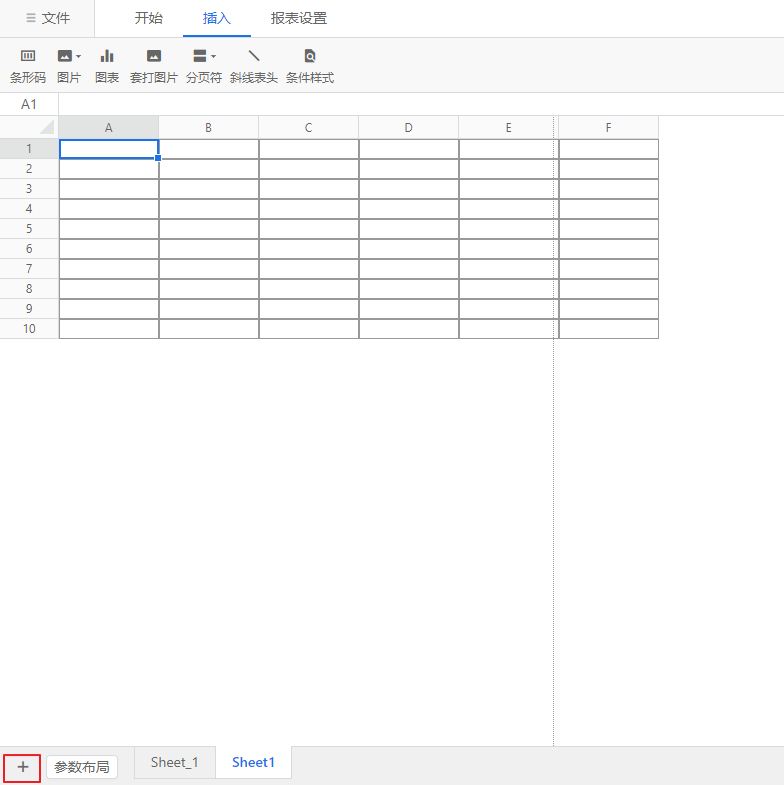
Task: Open 条件样式 conditional style tool
Action: coord(310,57)
